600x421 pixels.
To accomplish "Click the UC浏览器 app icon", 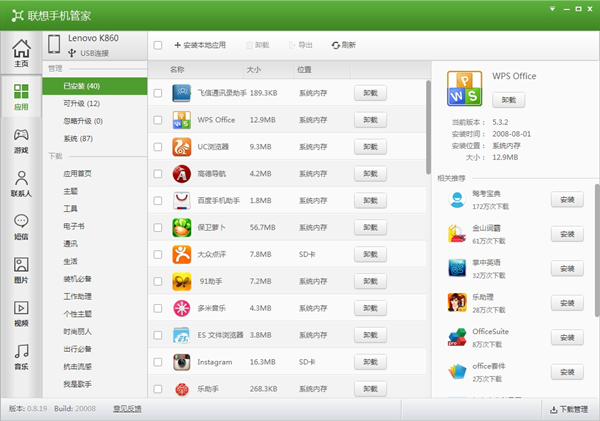I will click(181, 147).
